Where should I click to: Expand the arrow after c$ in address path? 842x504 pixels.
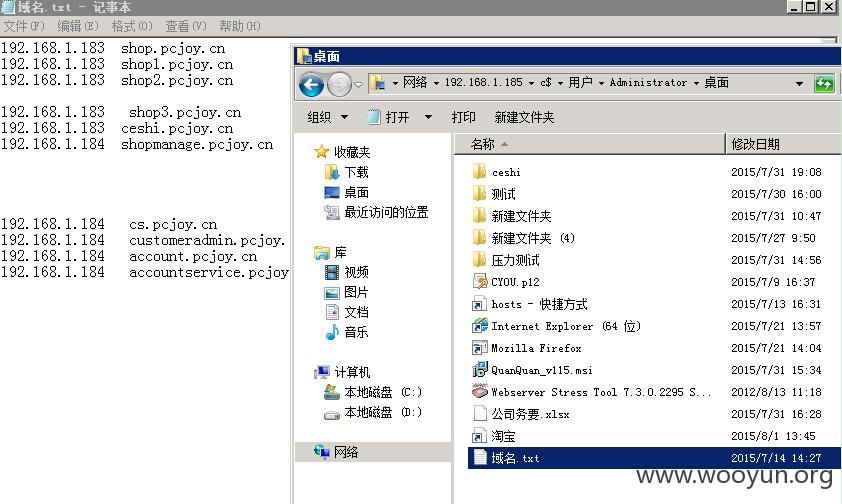pyautogui.click(x=560, y=83)
